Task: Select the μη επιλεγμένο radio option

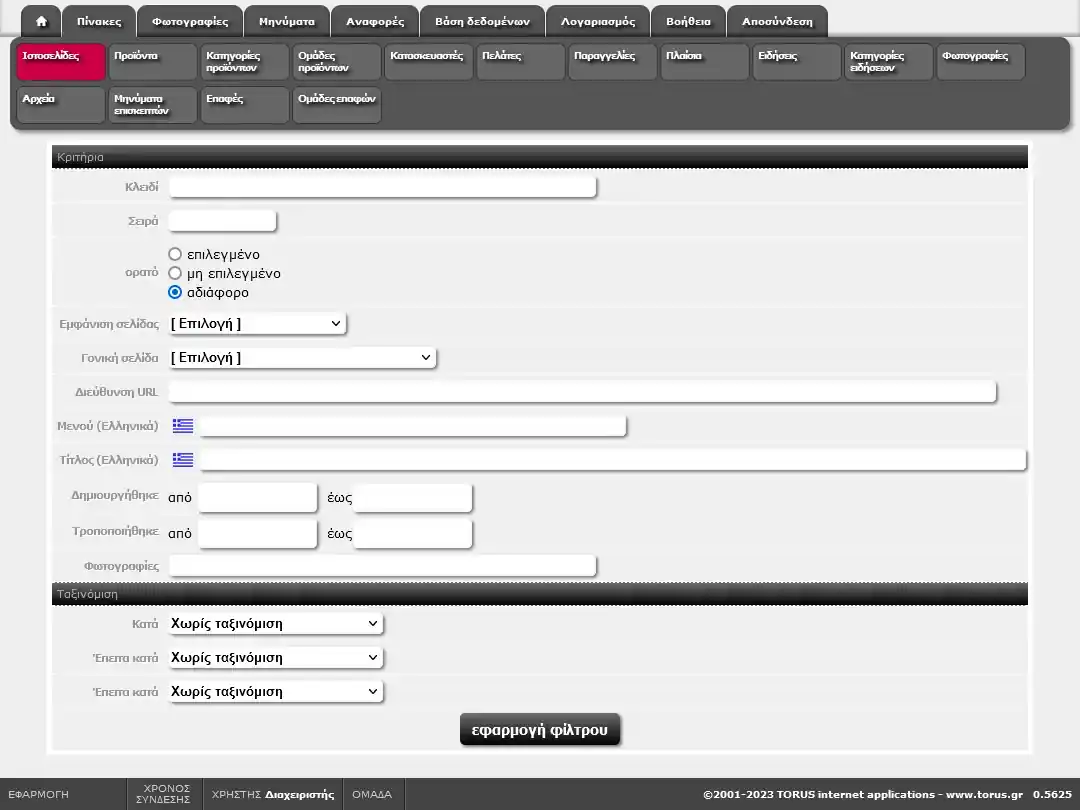Action: click(175, 273)
